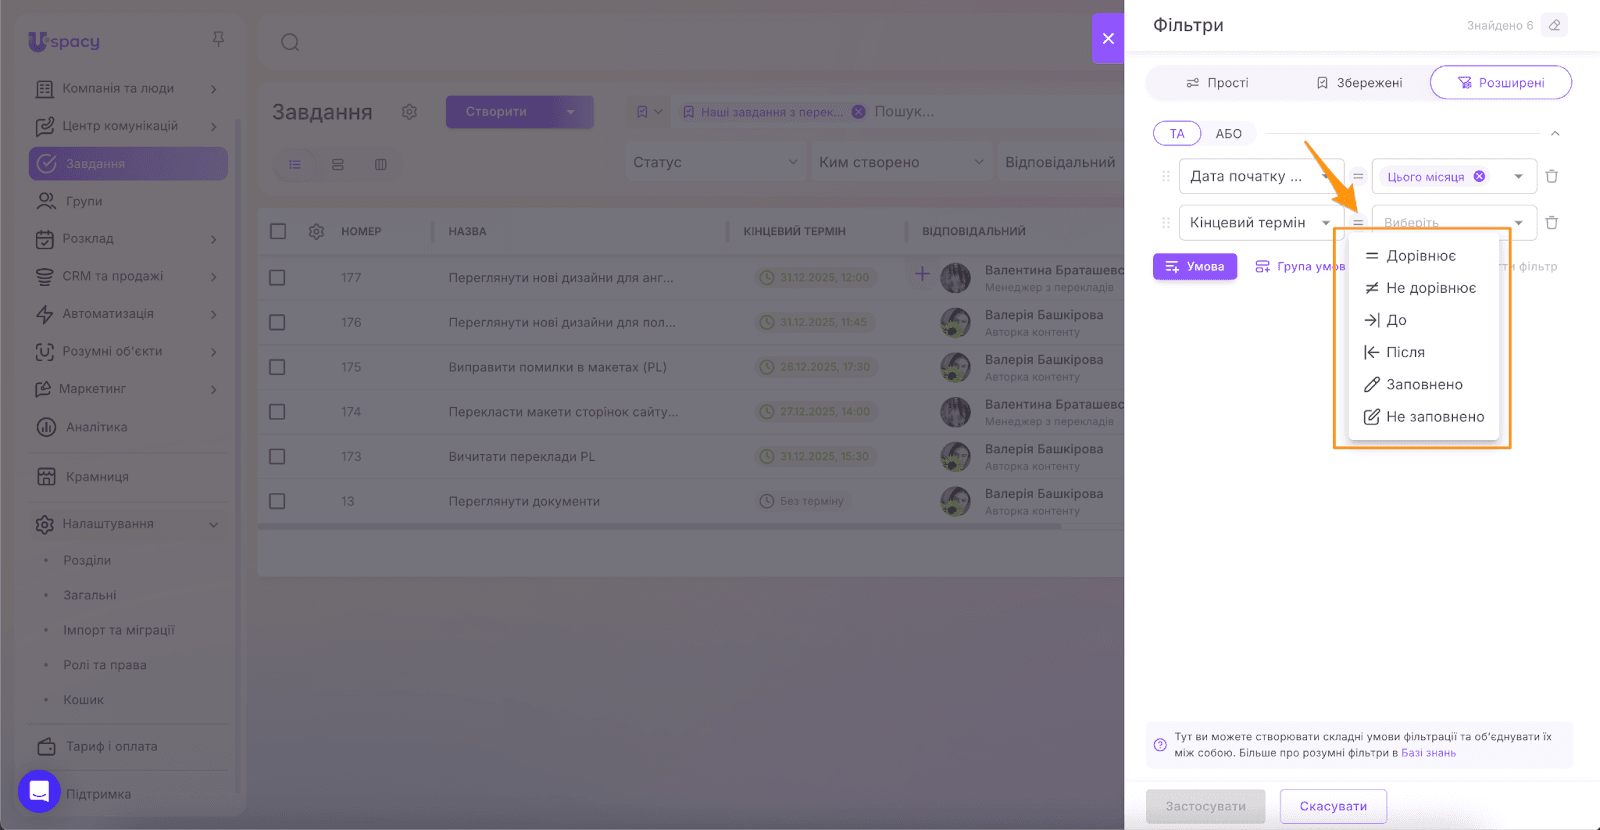Expand Компанія та люди menu
The width and height of the screenshot is (1600, 830).
pos(126,89)
